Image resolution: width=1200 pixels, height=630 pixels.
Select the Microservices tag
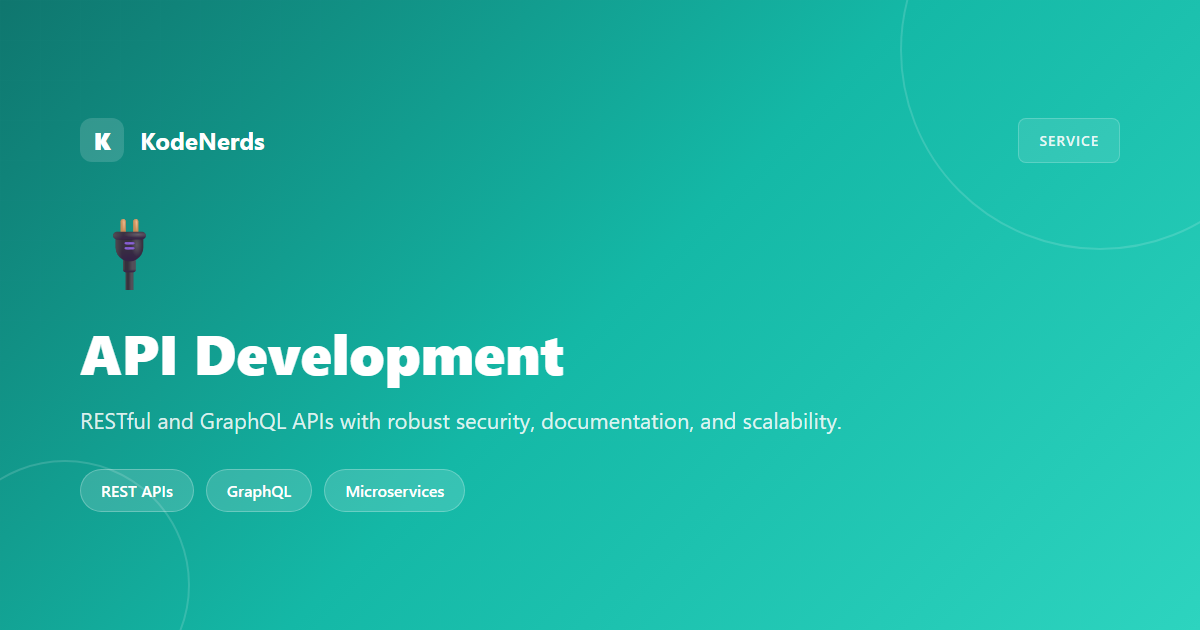(395, 491)
